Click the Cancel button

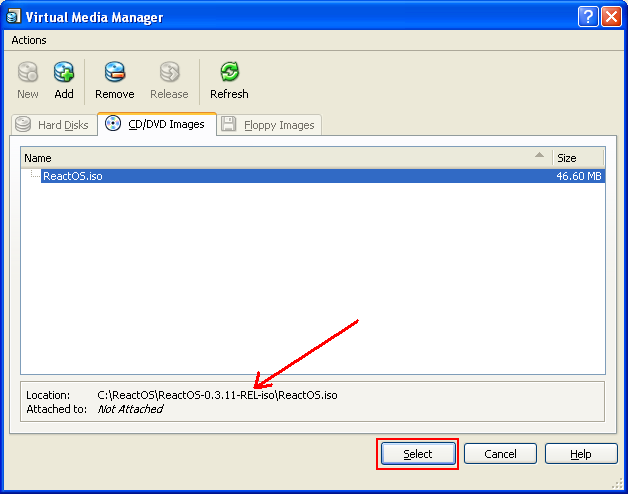point(500,454)
